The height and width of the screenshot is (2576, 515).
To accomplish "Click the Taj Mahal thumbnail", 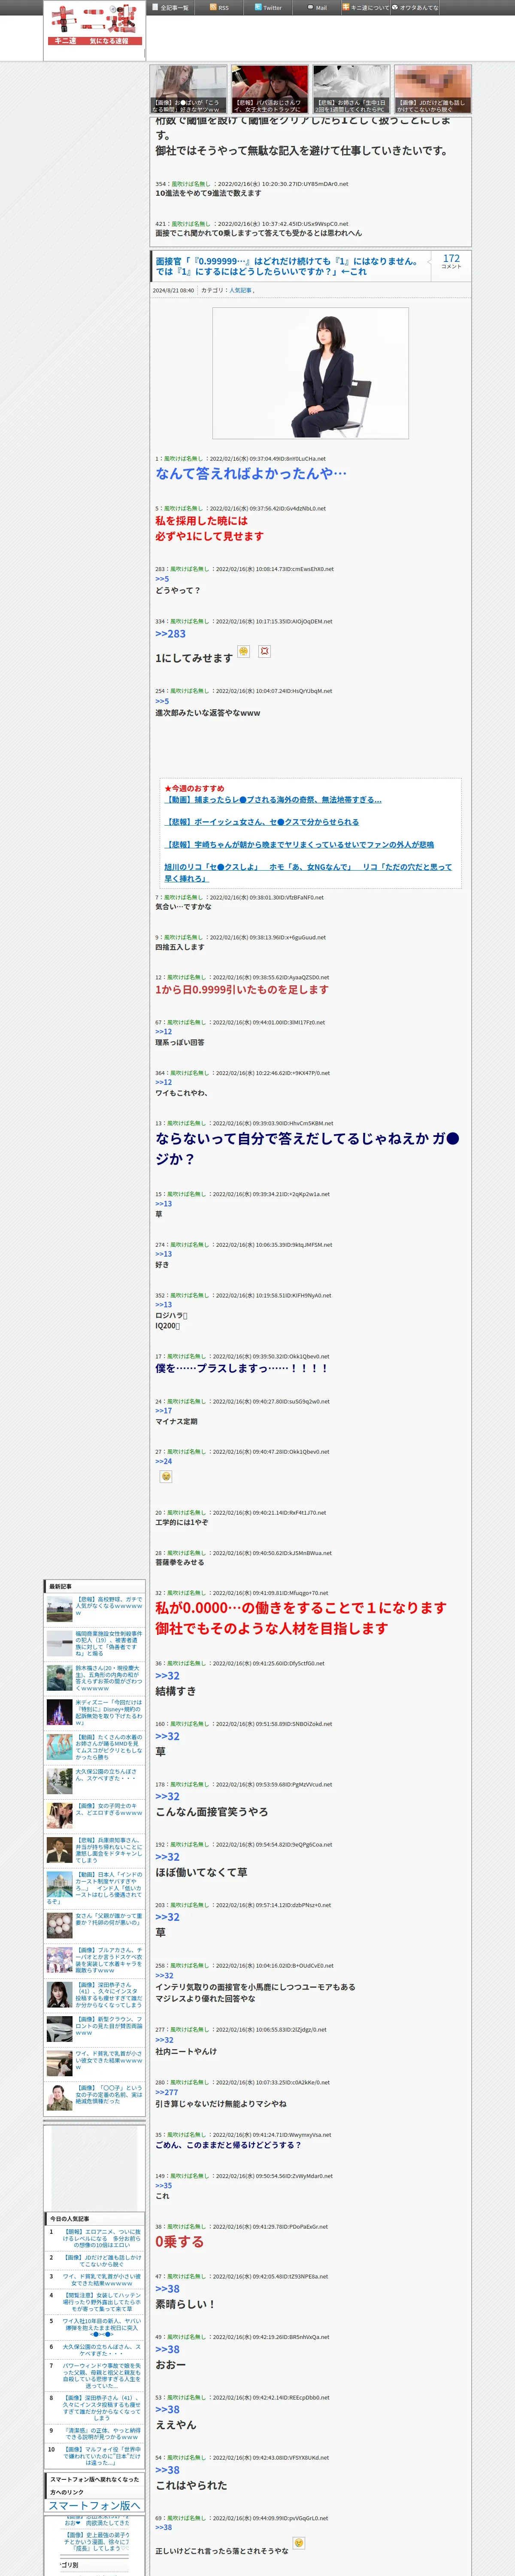I will click(59, 1884).
